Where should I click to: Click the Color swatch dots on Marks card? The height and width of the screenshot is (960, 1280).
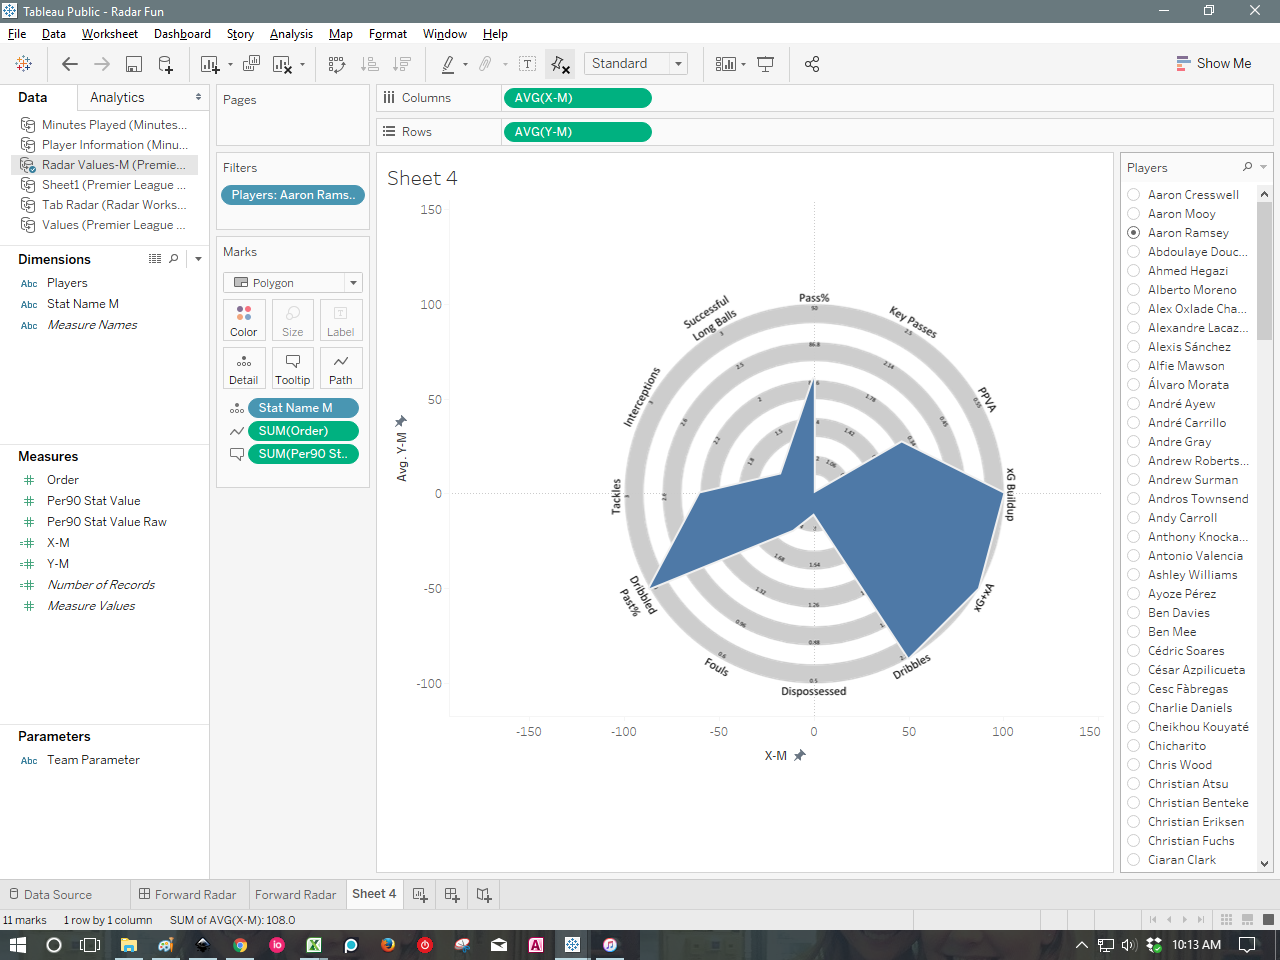point(244,313)
